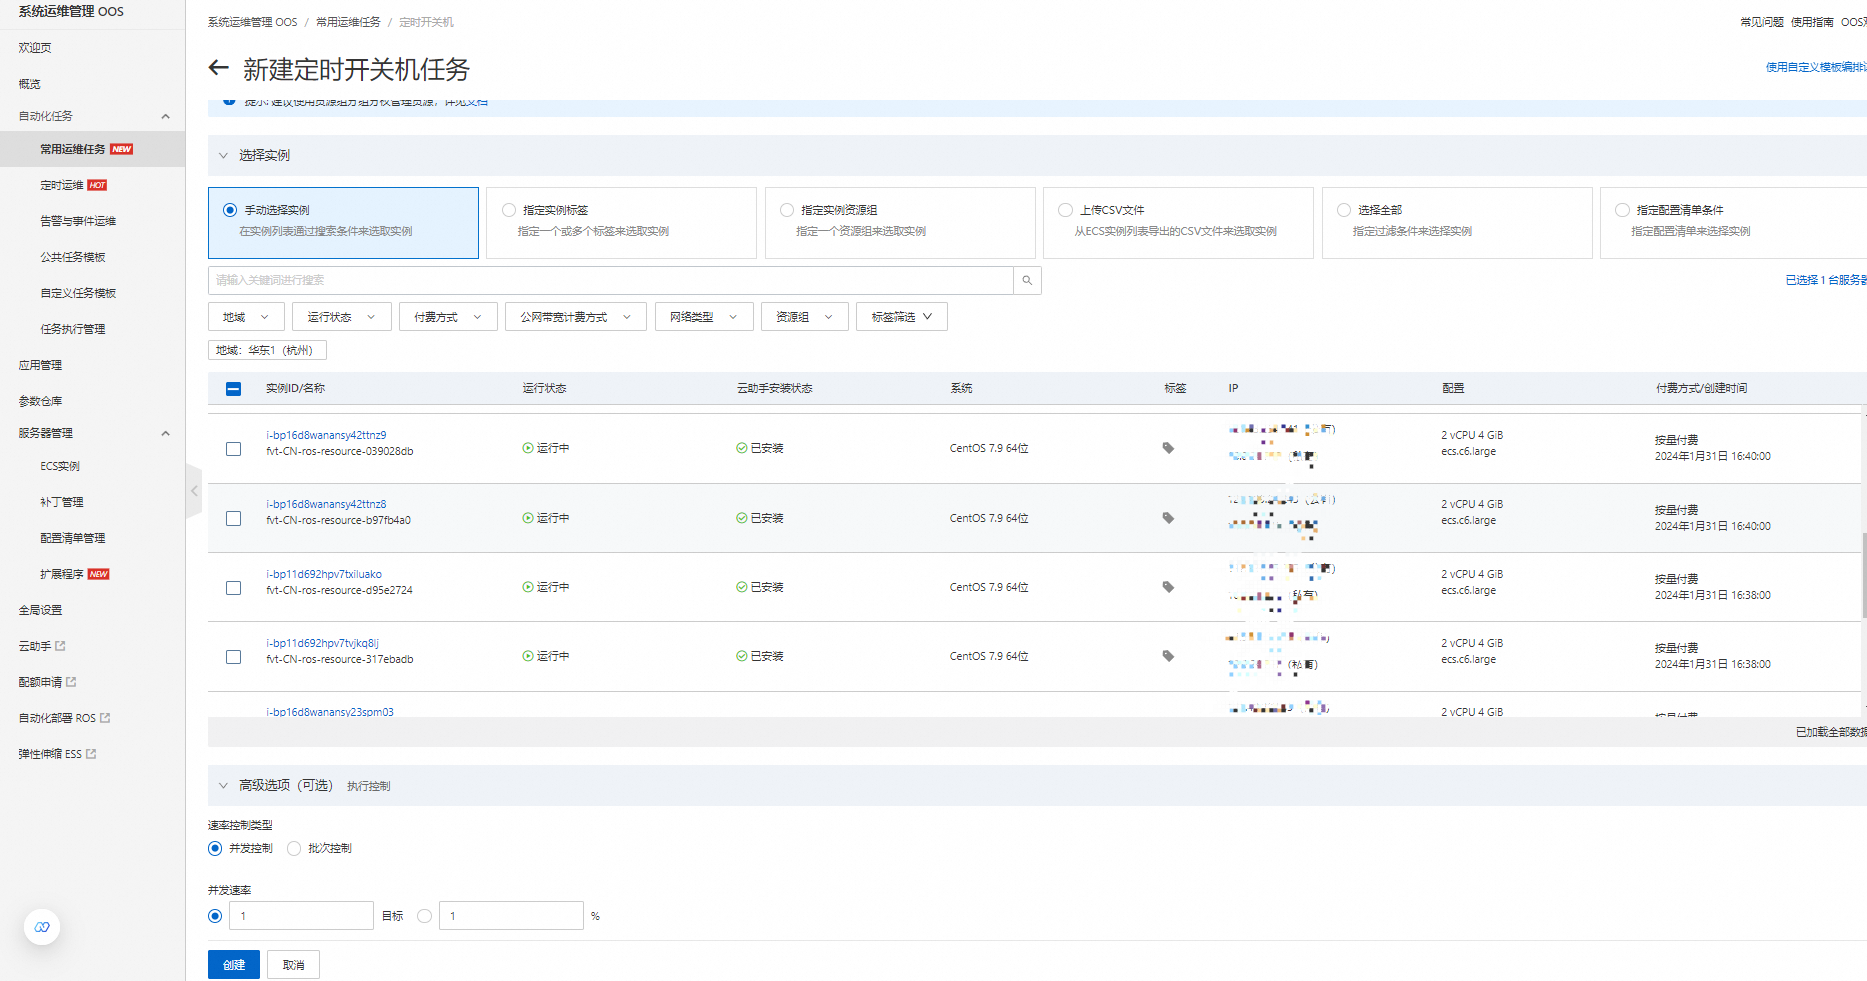1867x981 pixels.
Task: Select the 指定配置清单条件 radio option
Action: pyautogui.click(x=1622, y=210)
